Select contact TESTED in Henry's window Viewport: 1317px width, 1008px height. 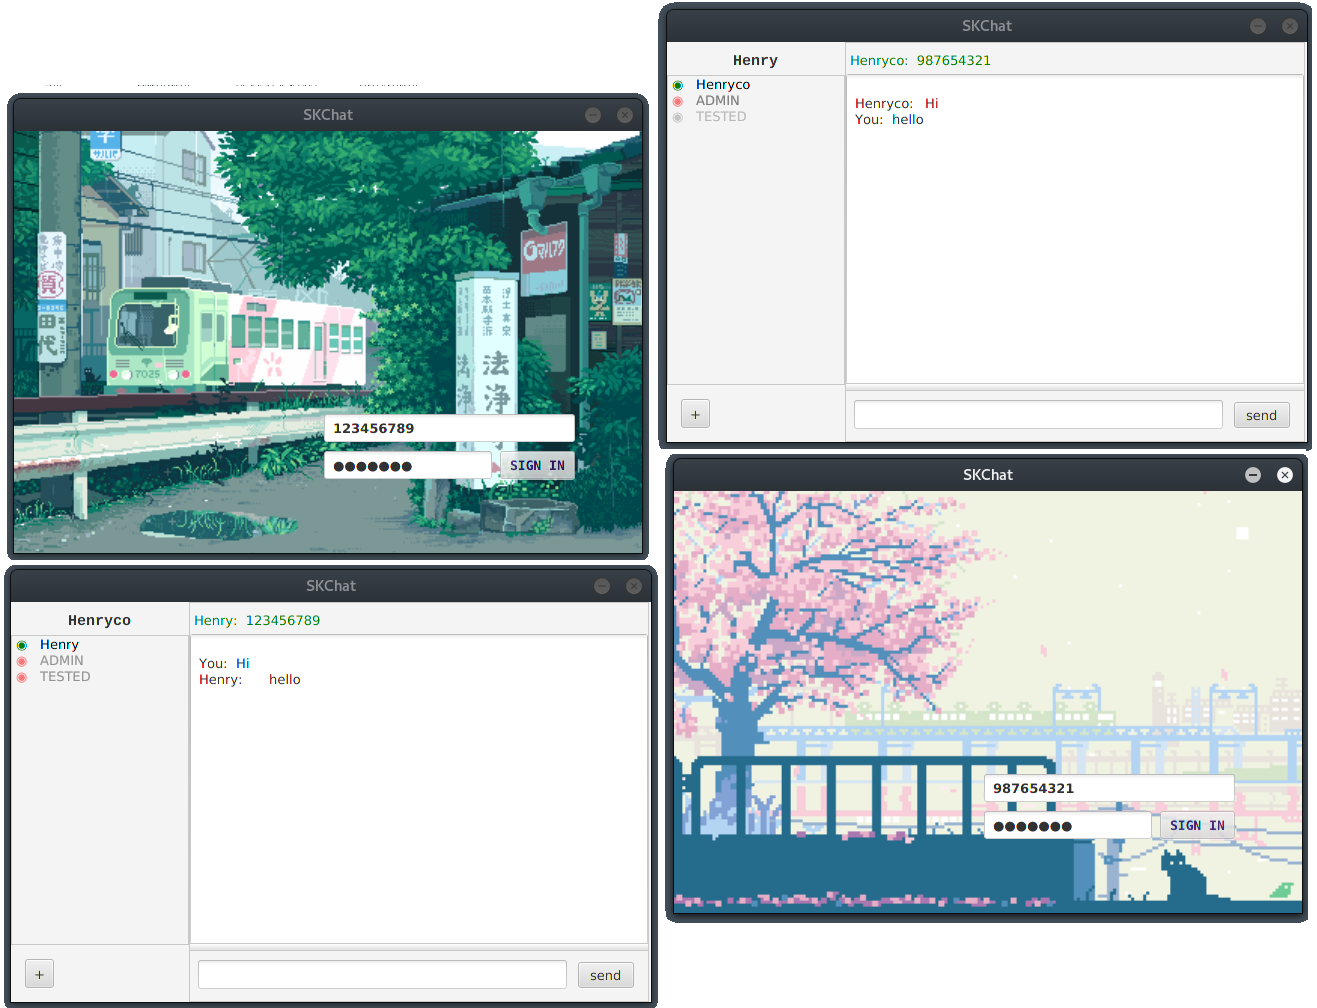coord(721,117)
